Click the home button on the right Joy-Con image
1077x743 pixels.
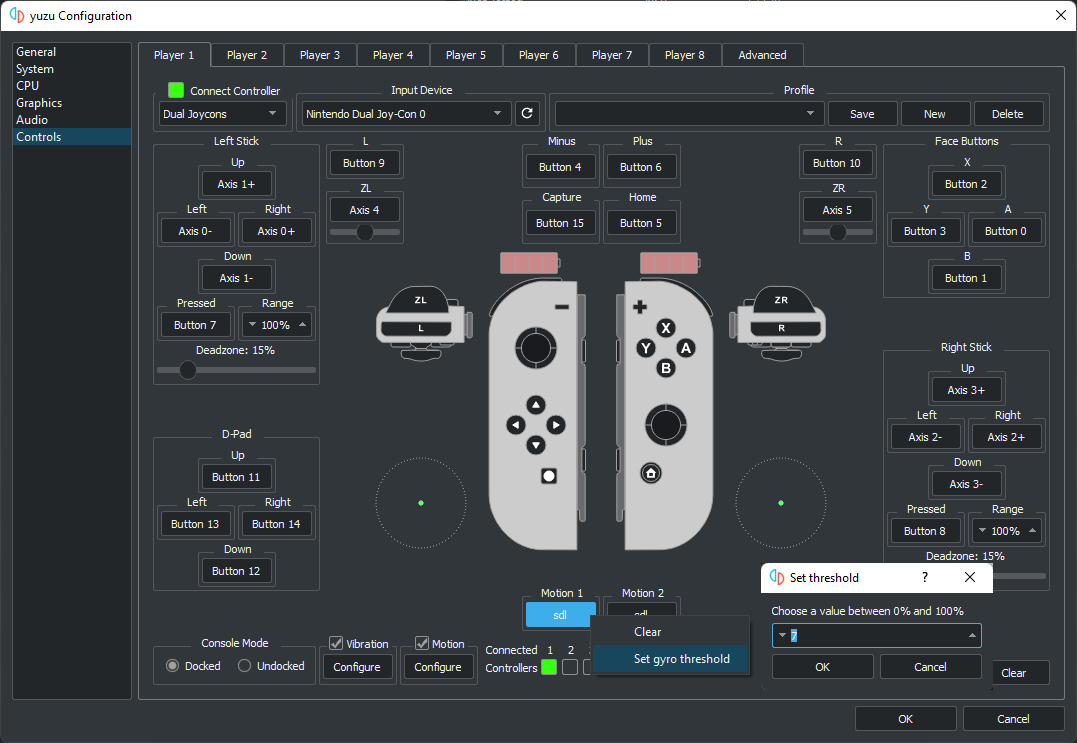651,473
